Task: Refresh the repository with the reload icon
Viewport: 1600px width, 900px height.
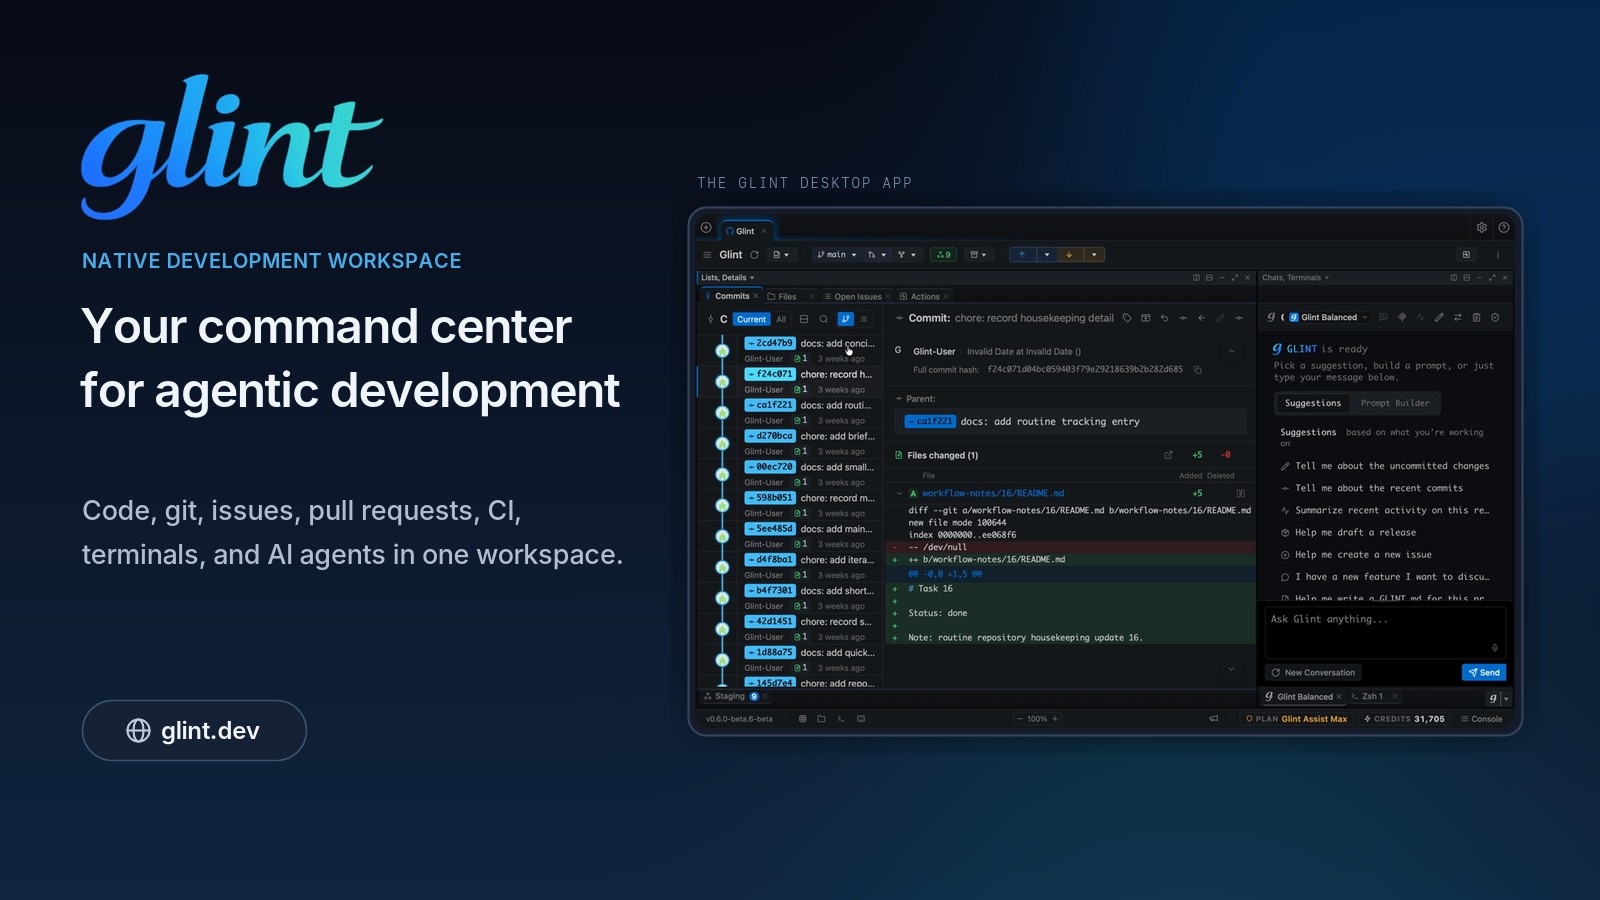Action: tap(754, 255)
